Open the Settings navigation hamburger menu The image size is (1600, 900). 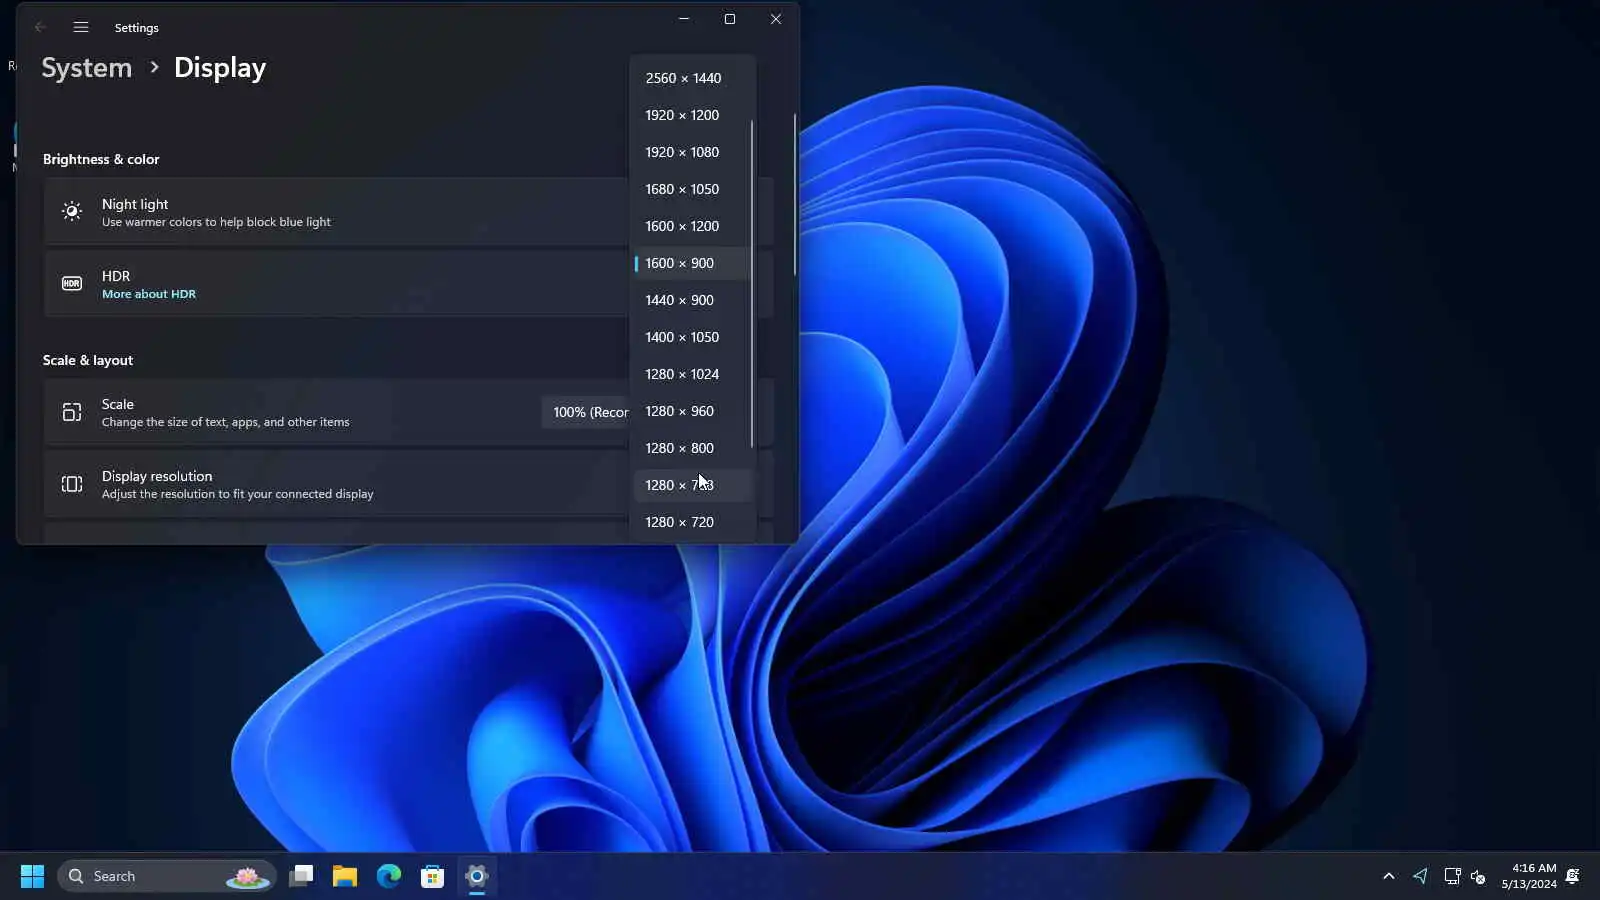click(81, 27)
